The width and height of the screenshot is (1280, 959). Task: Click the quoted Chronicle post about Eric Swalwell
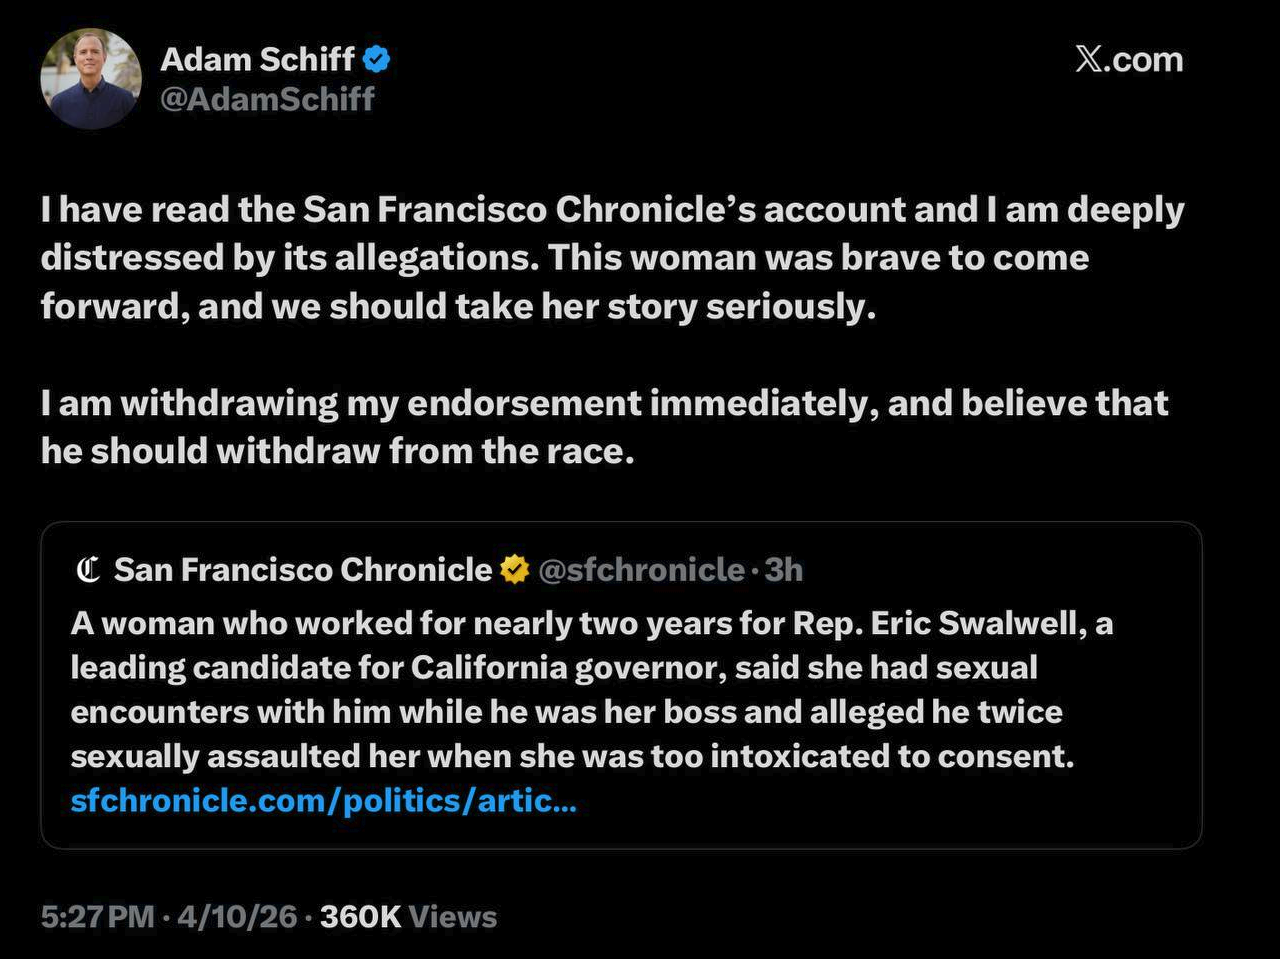pyautogui.click(x=620, y=690)
